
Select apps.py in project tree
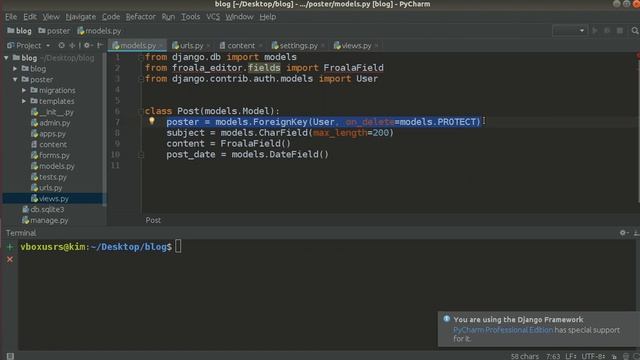(48, 133)
